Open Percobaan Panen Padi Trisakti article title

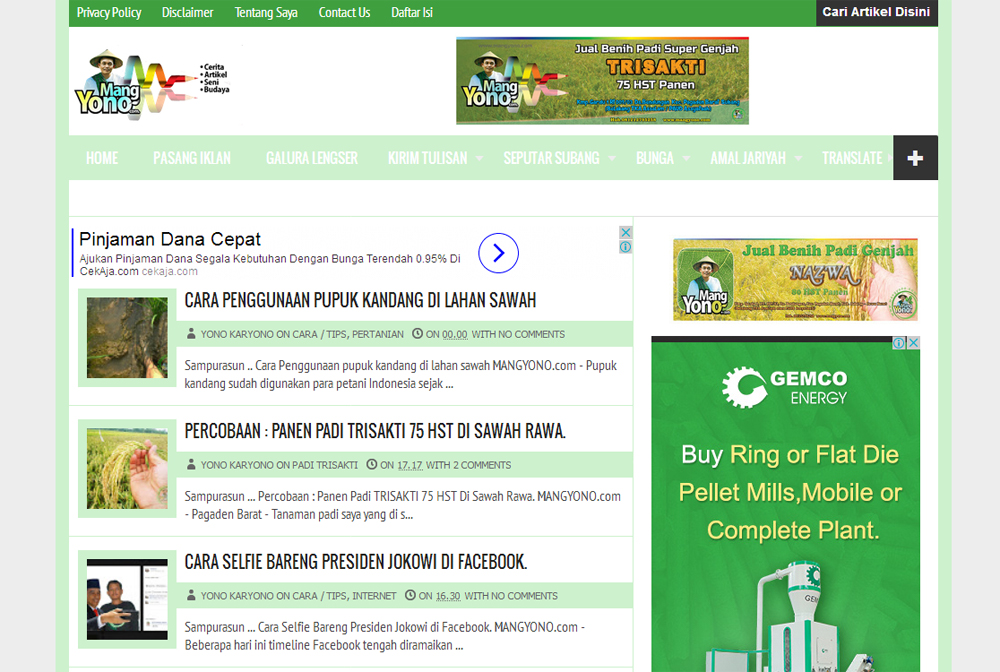tap(375, 431)
